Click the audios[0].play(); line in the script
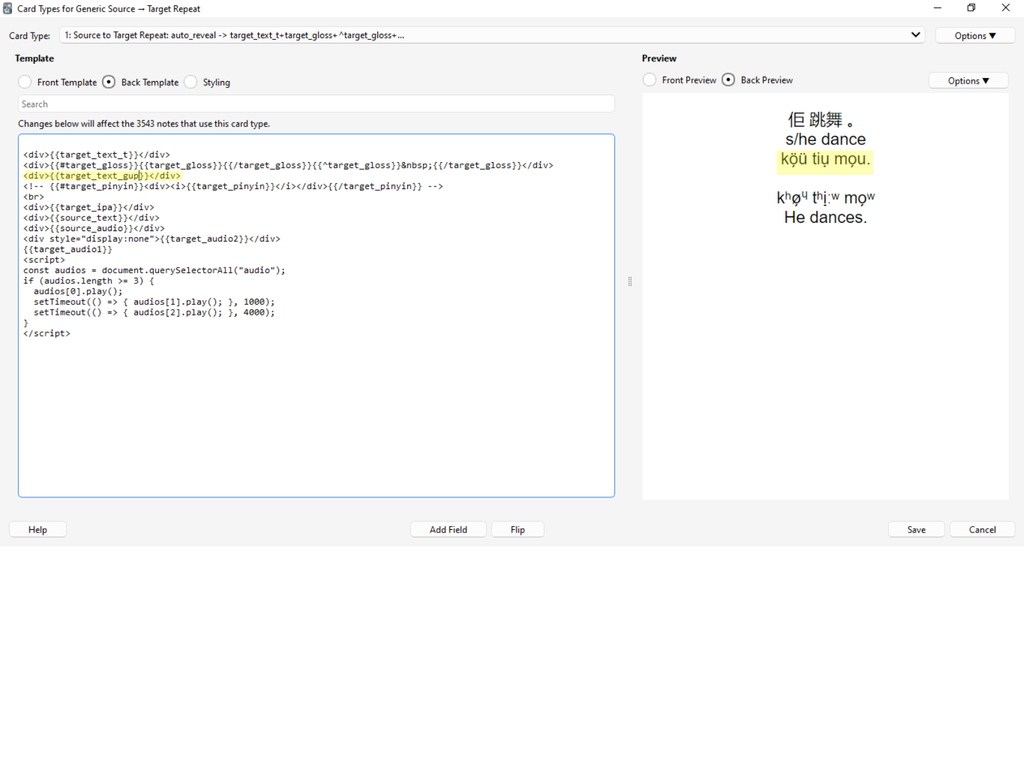The image size is (1024, 768). tap(78, 291)
